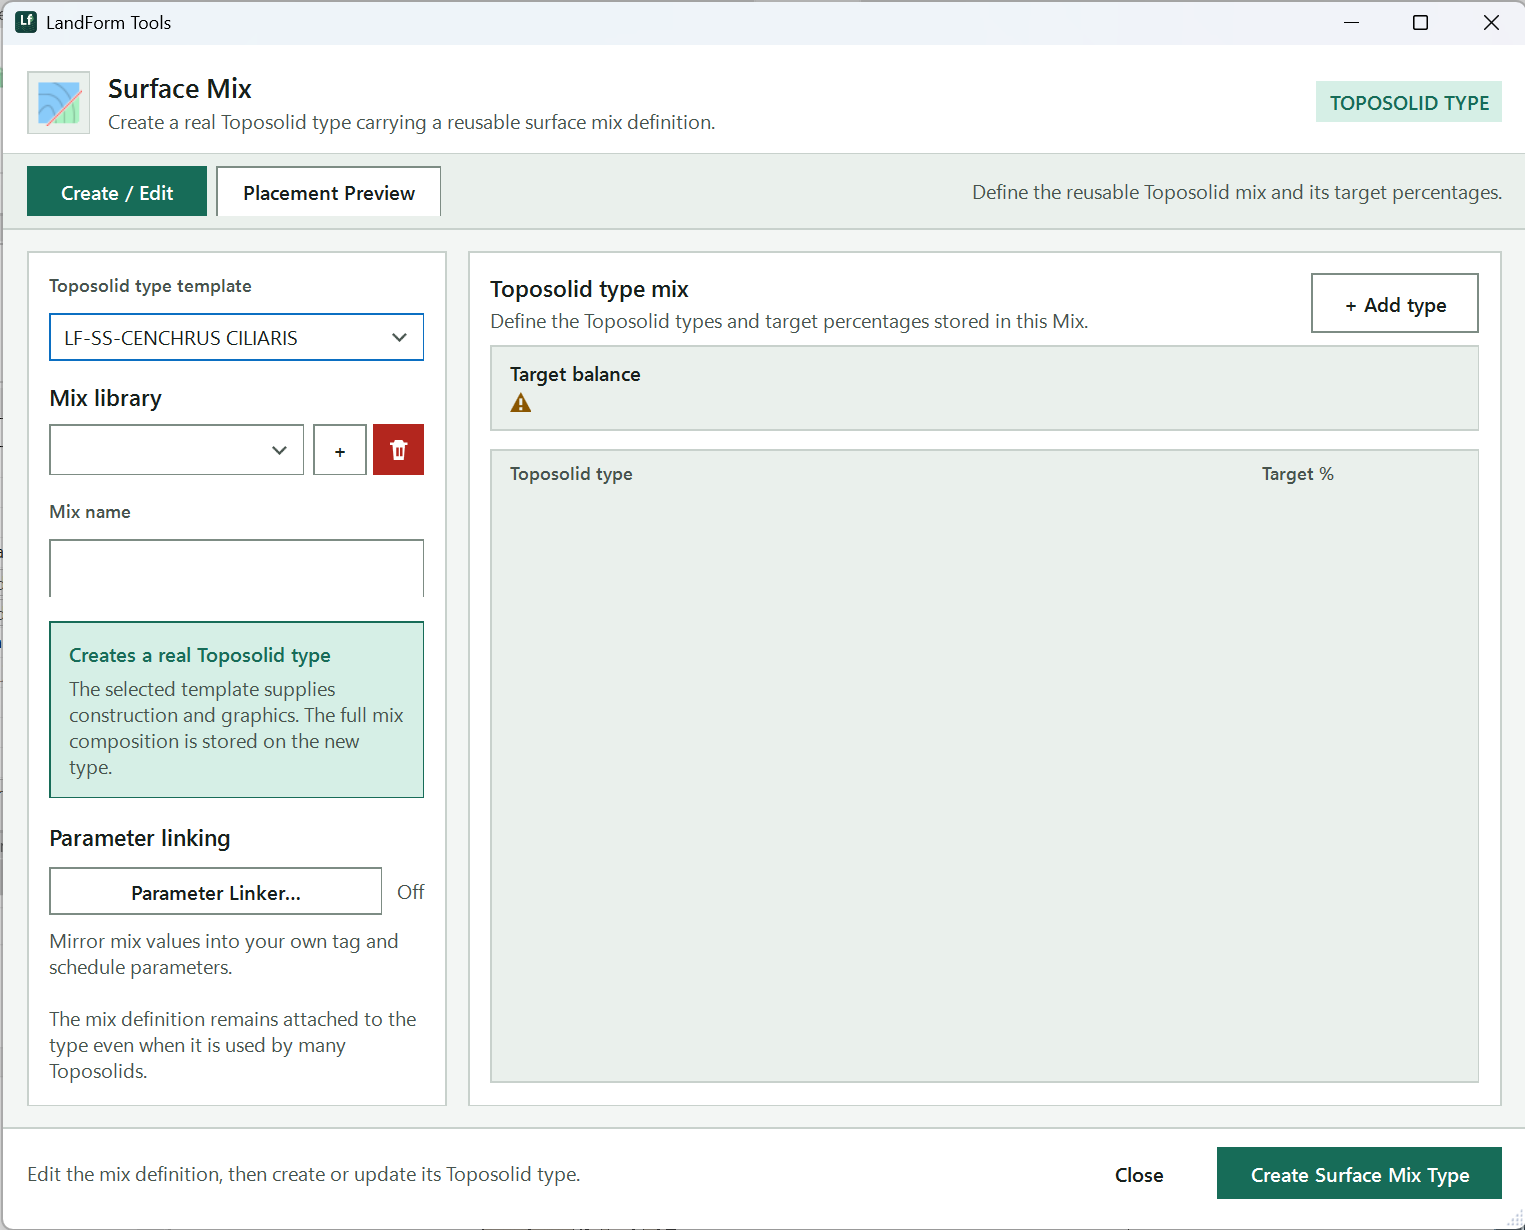
Task: Click the Creates a real Toposolid type heading
Action: pyautogui.click(x=200, y=655)
